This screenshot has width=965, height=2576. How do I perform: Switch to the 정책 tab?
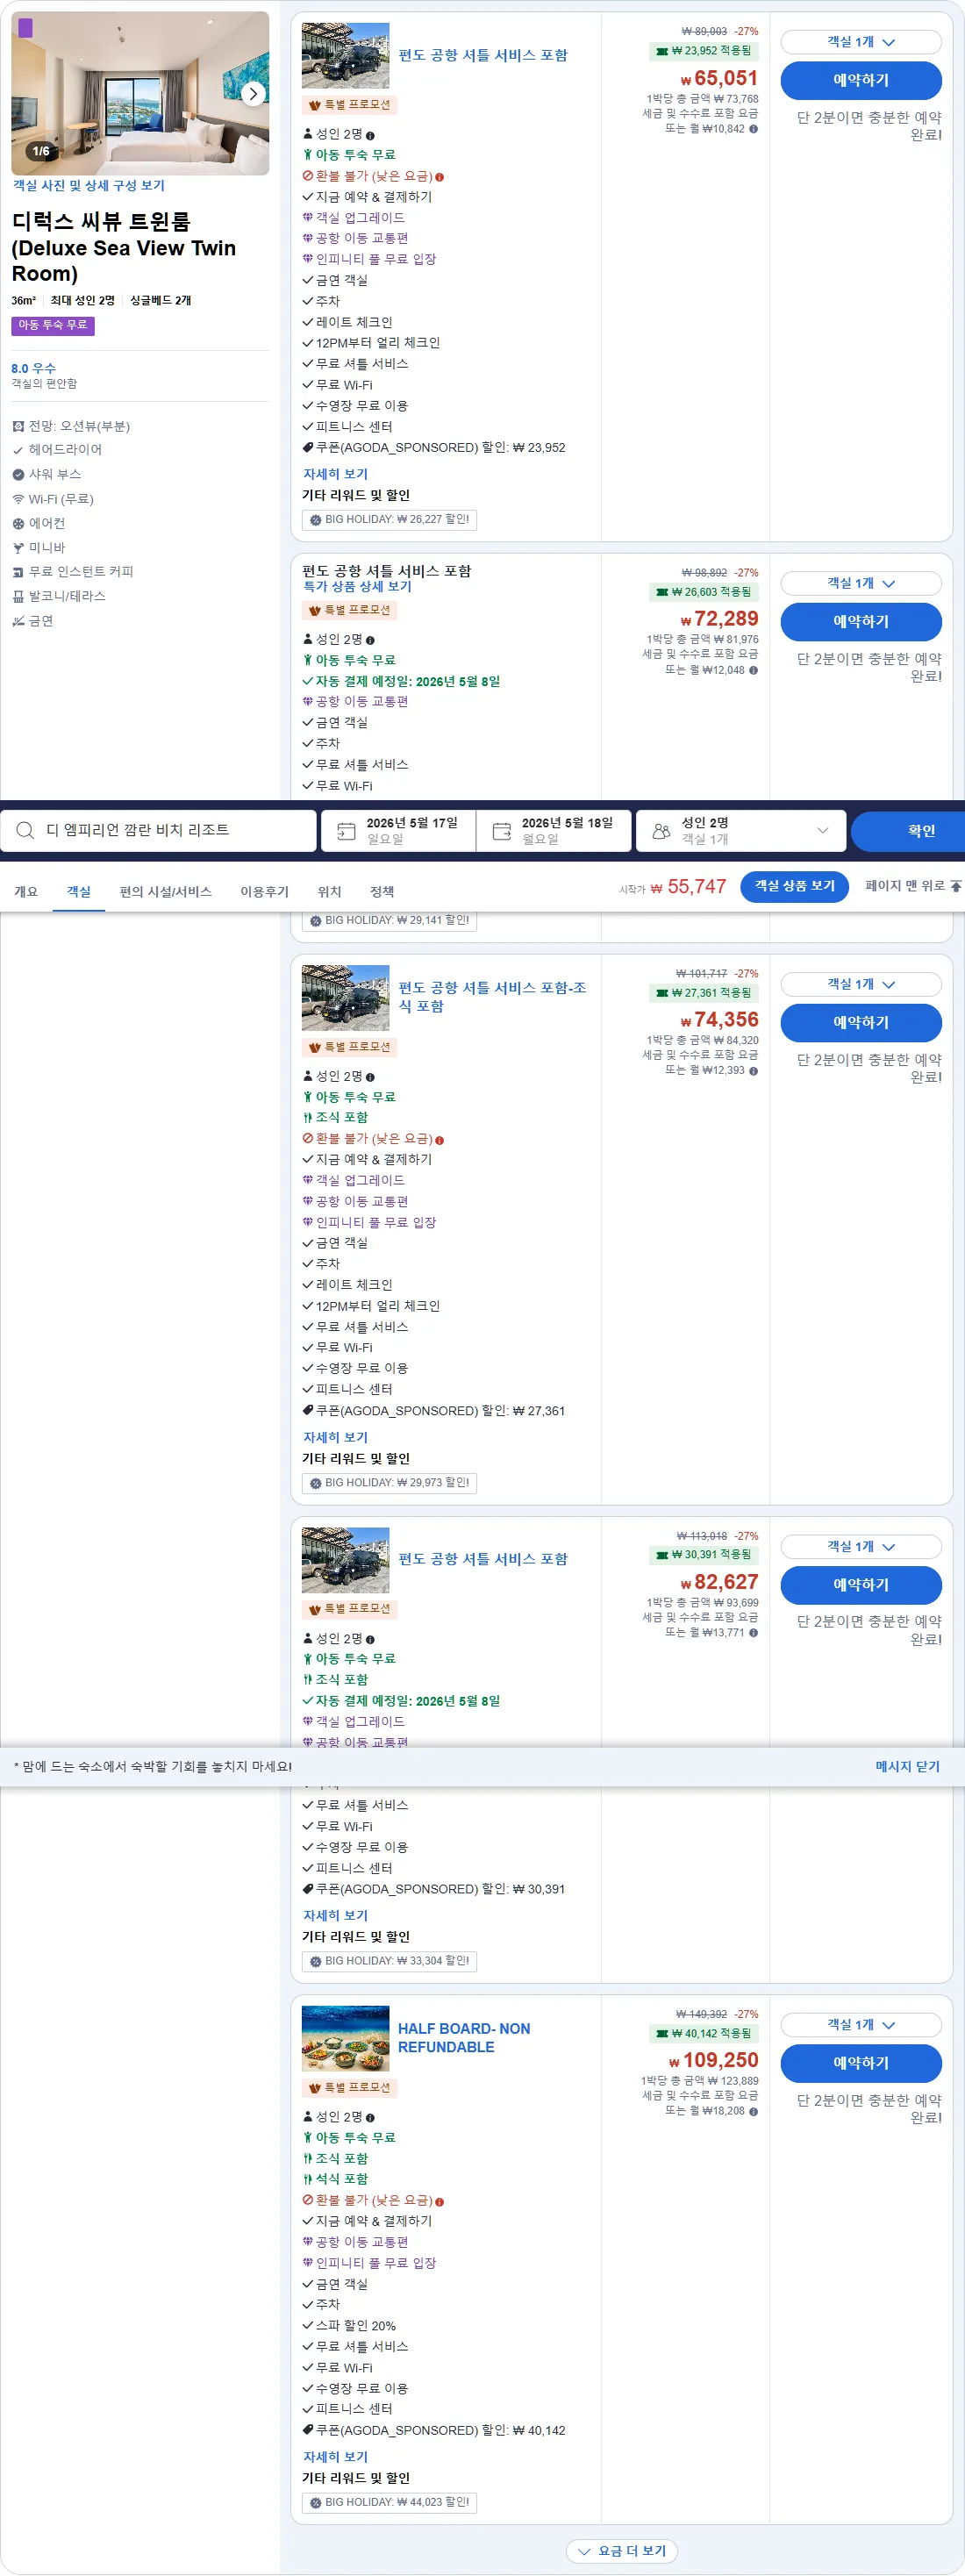tap(382, 892)
